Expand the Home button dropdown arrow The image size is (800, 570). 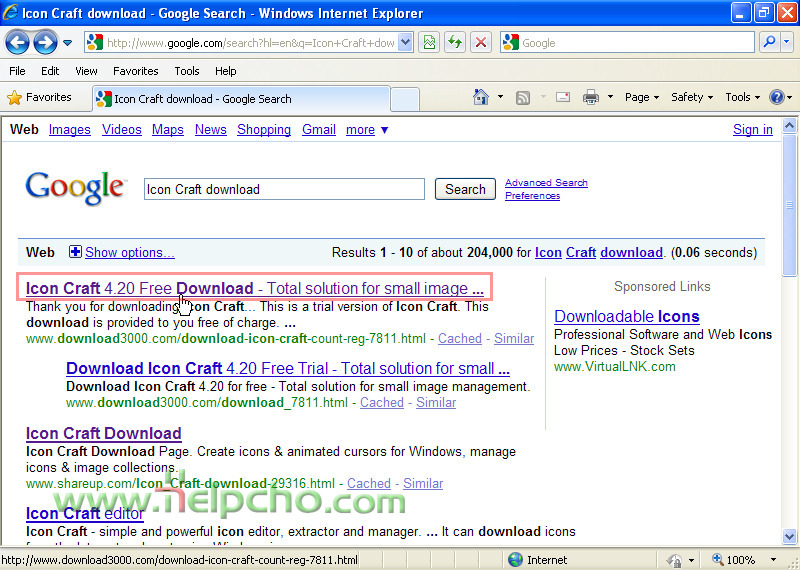pos(501,97)
